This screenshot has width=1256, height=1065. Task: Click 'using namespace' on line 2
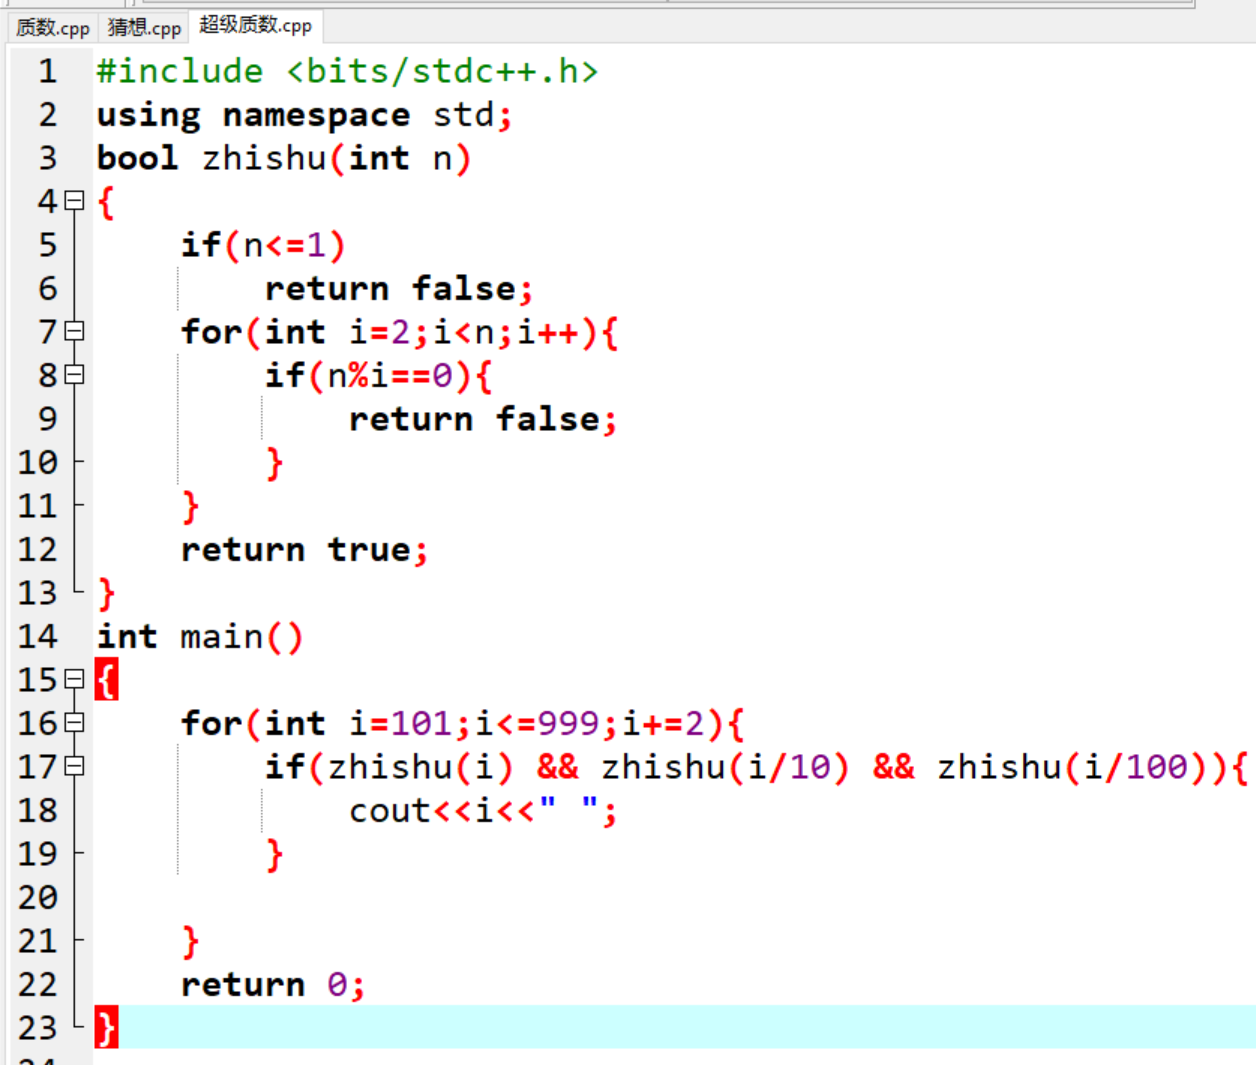point(252,115)
